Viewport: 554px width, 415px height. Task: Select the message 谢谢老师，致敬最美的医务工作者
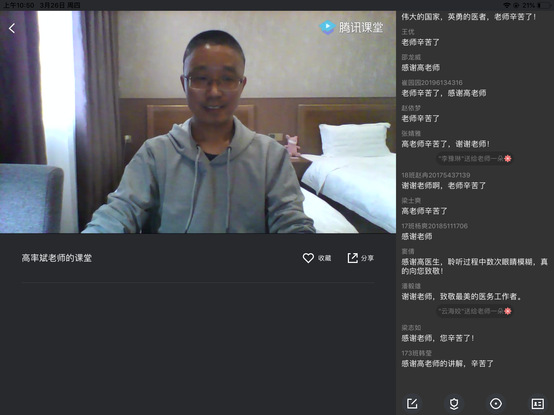pos(461,296)
